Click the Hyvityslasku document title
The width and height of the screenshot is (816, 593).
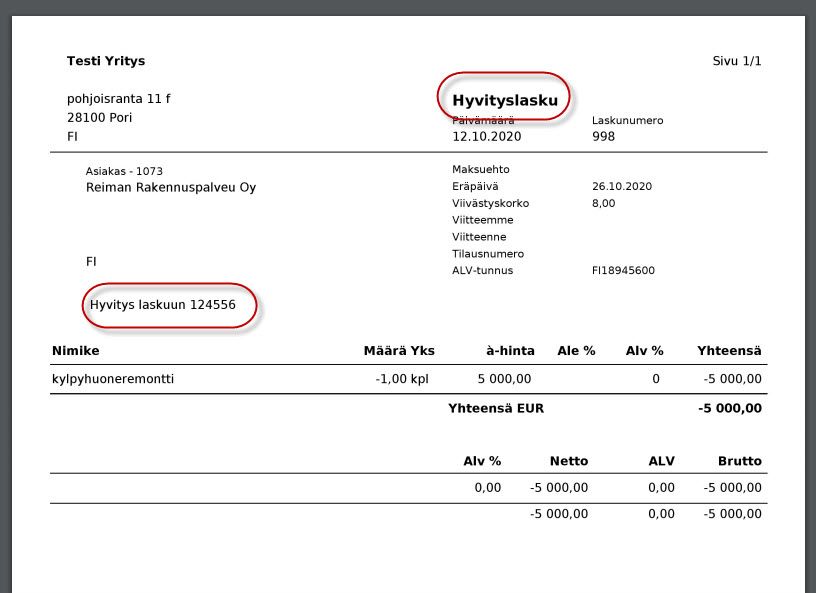(504, 100)
